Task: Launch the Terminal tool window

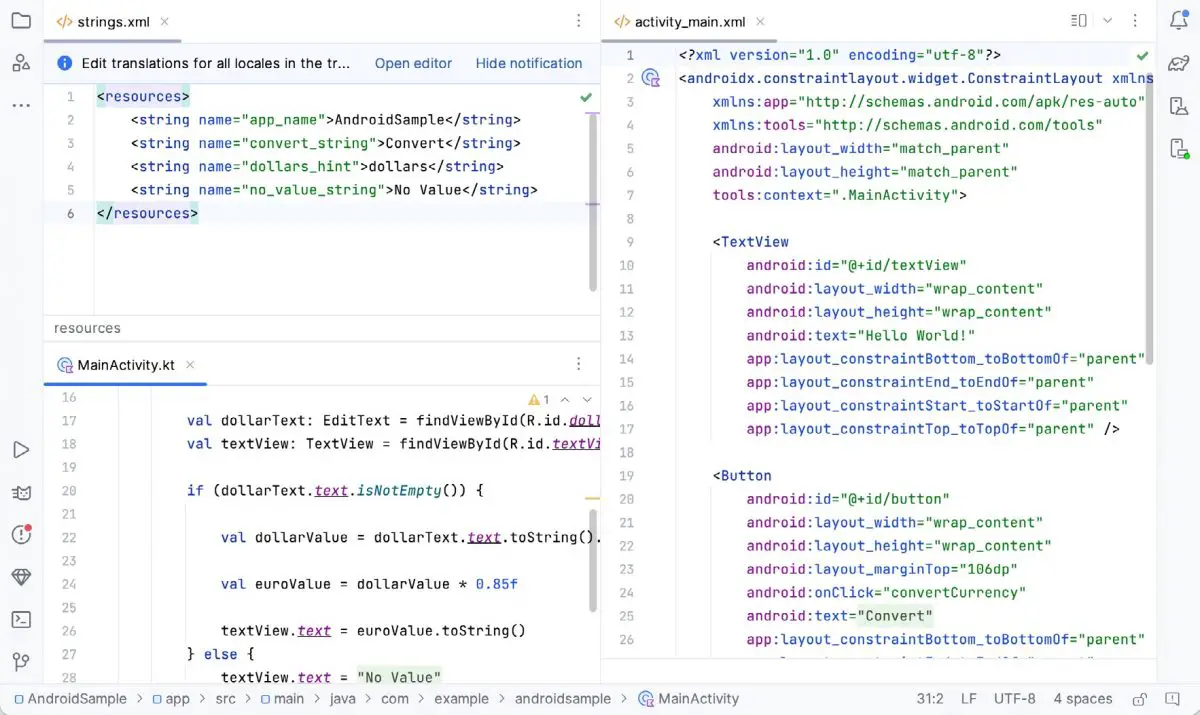Action: 22,619
